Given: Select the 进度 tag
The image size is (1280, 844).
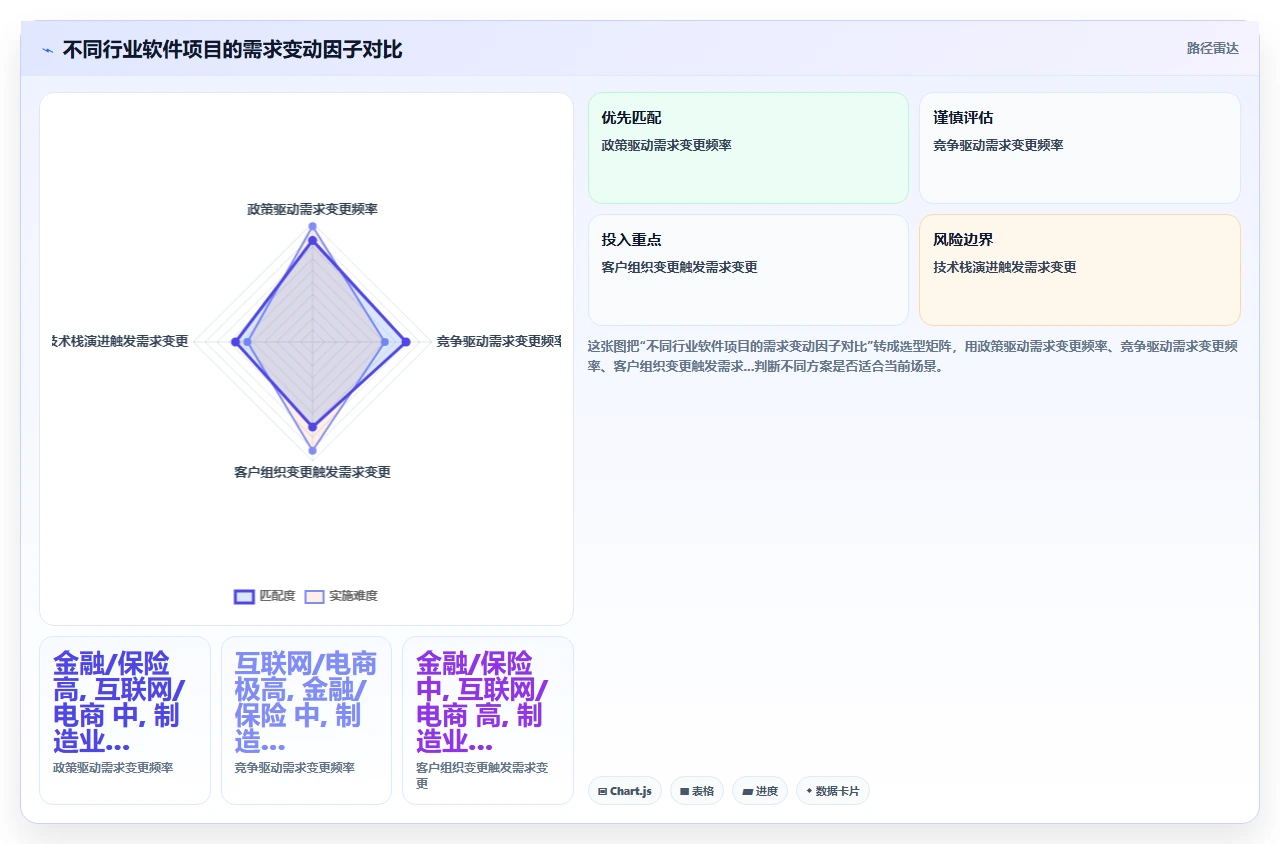Looking at the screenshot, I should click(x=760, y=791).
